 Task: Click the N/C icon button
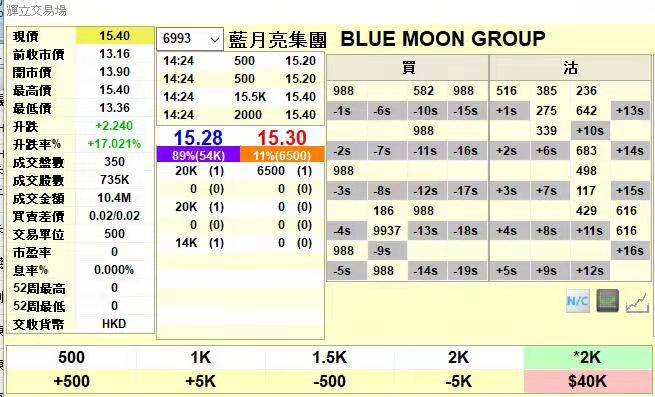(578, 301)
